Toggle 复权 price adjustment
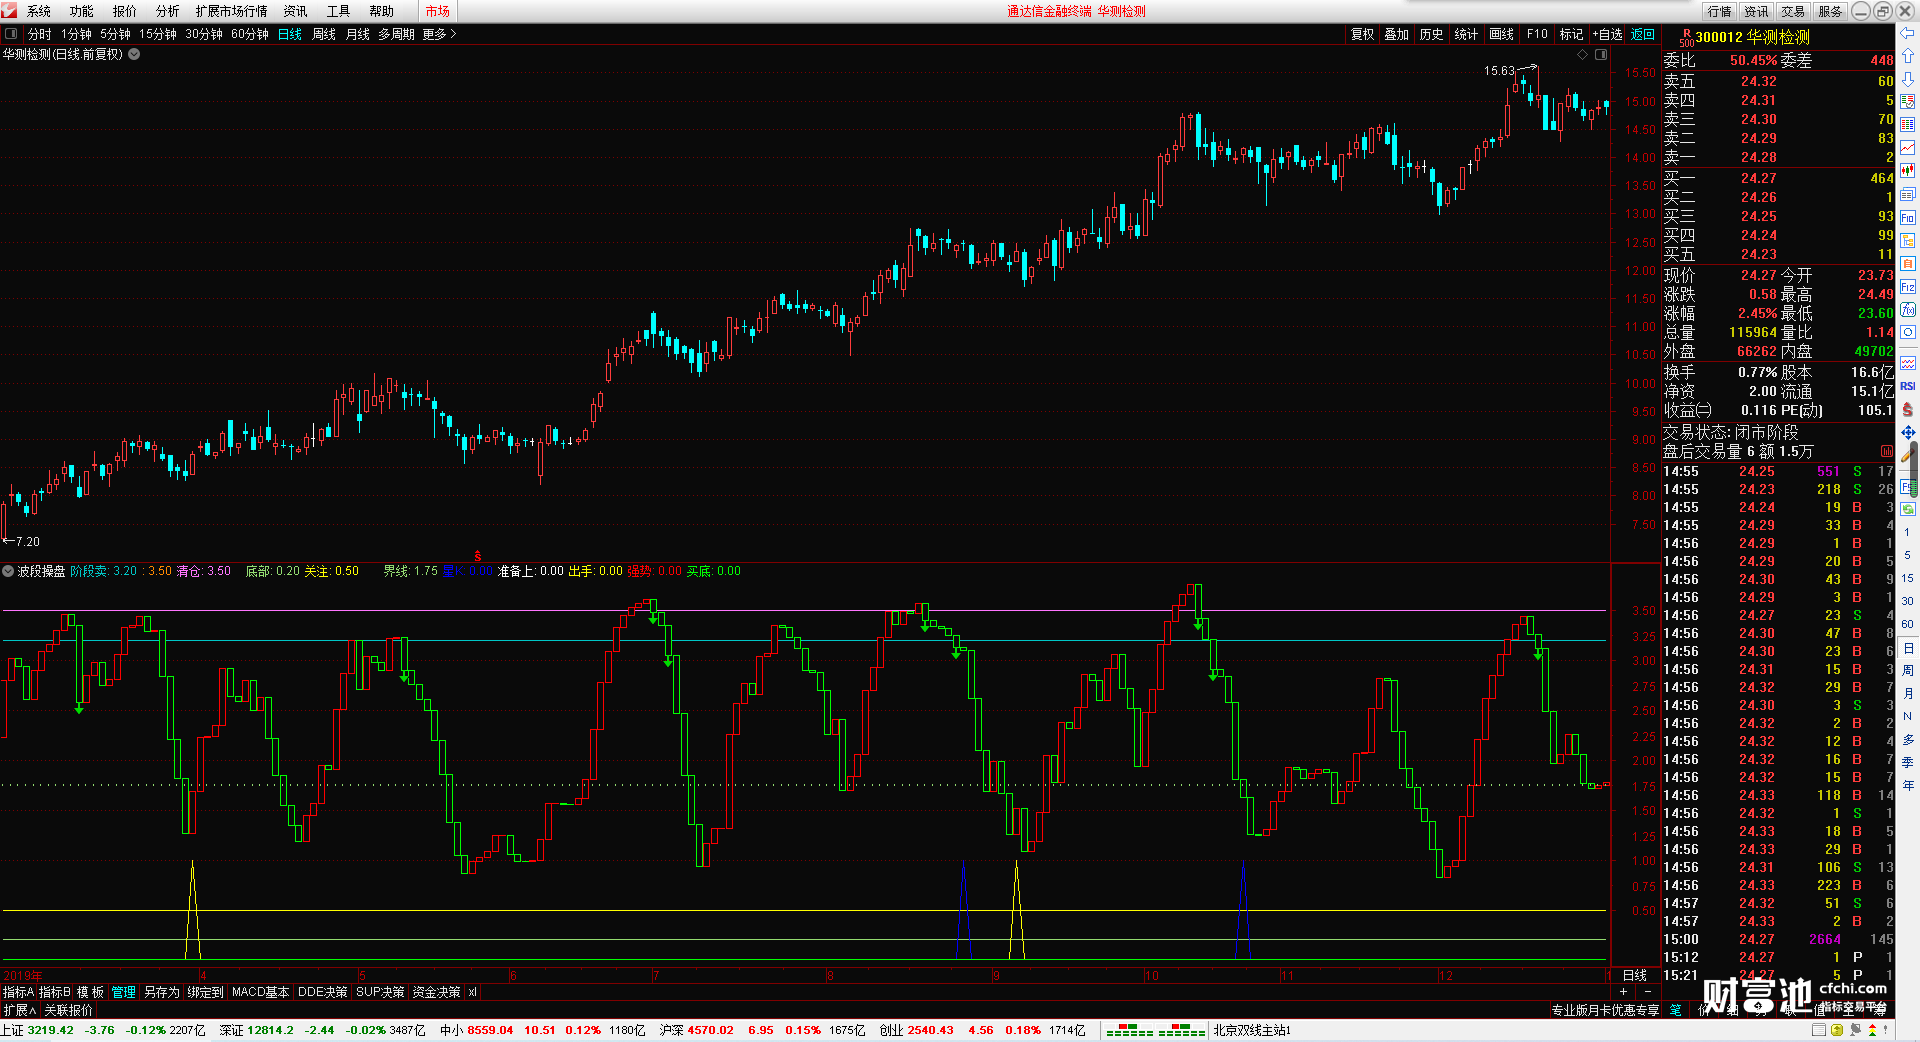The height and width of the screenshot is (1042, 1920). [1362, 34]
